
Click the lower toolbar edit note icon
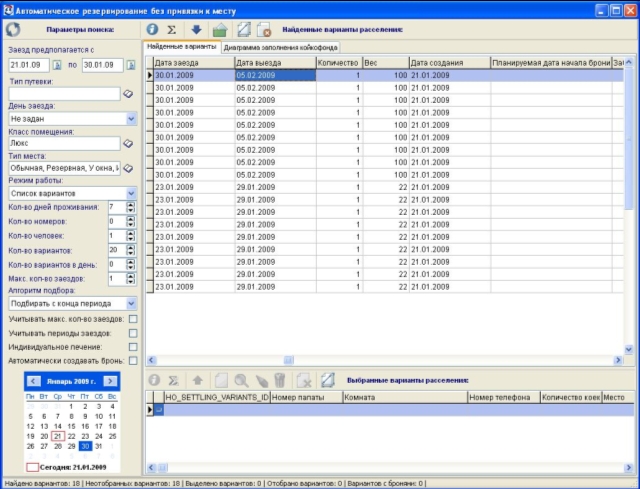click(327, 380)
